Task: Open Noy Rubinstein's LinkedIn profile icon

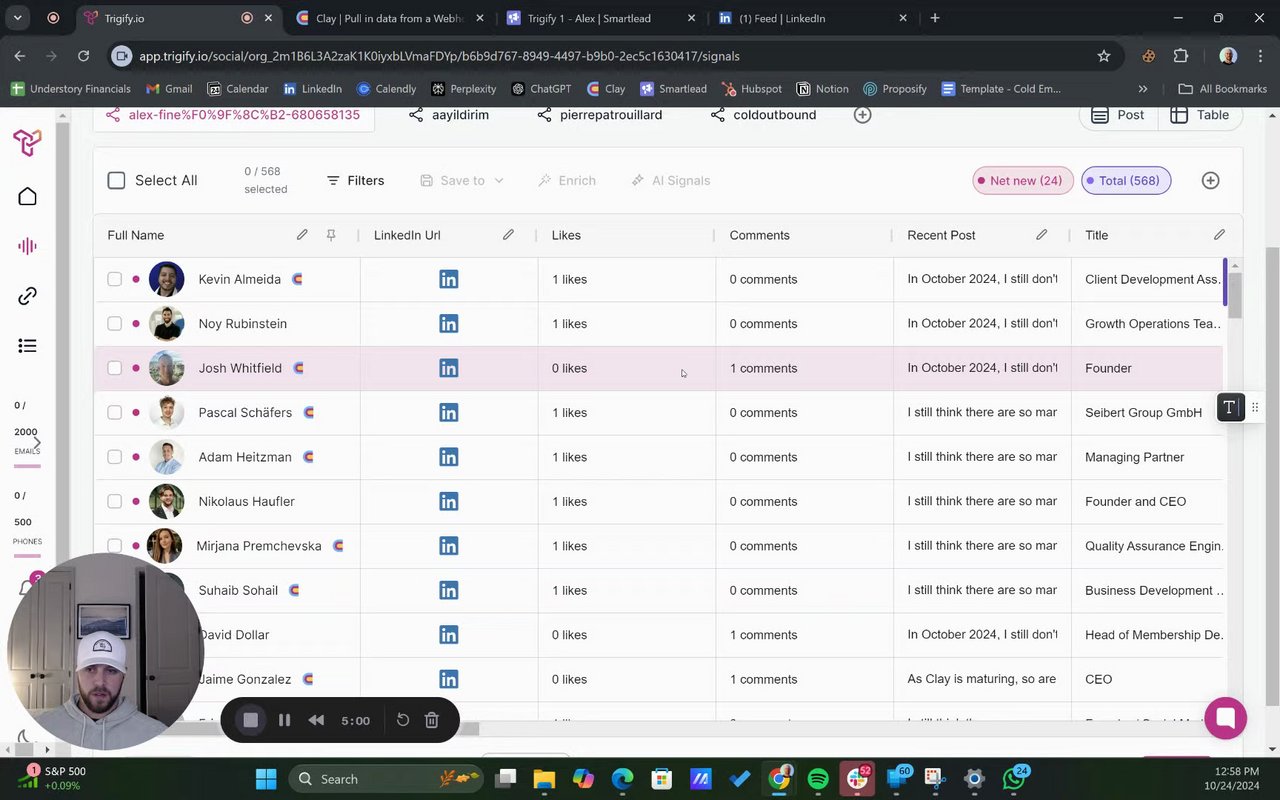Action: 449,324
